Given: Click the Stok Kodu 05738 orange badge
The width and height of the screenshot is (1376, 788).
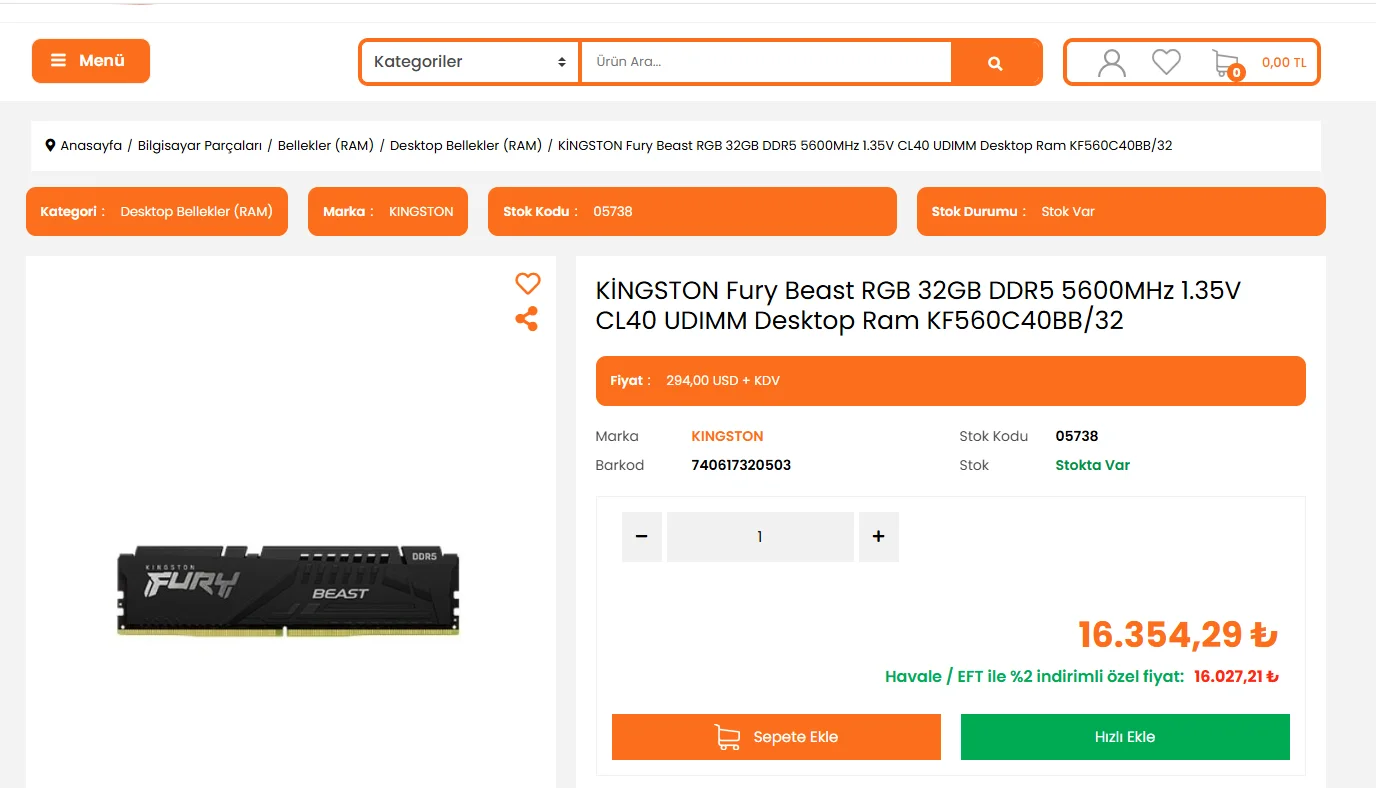Looking at the screenshot, I should click(692, 212).
